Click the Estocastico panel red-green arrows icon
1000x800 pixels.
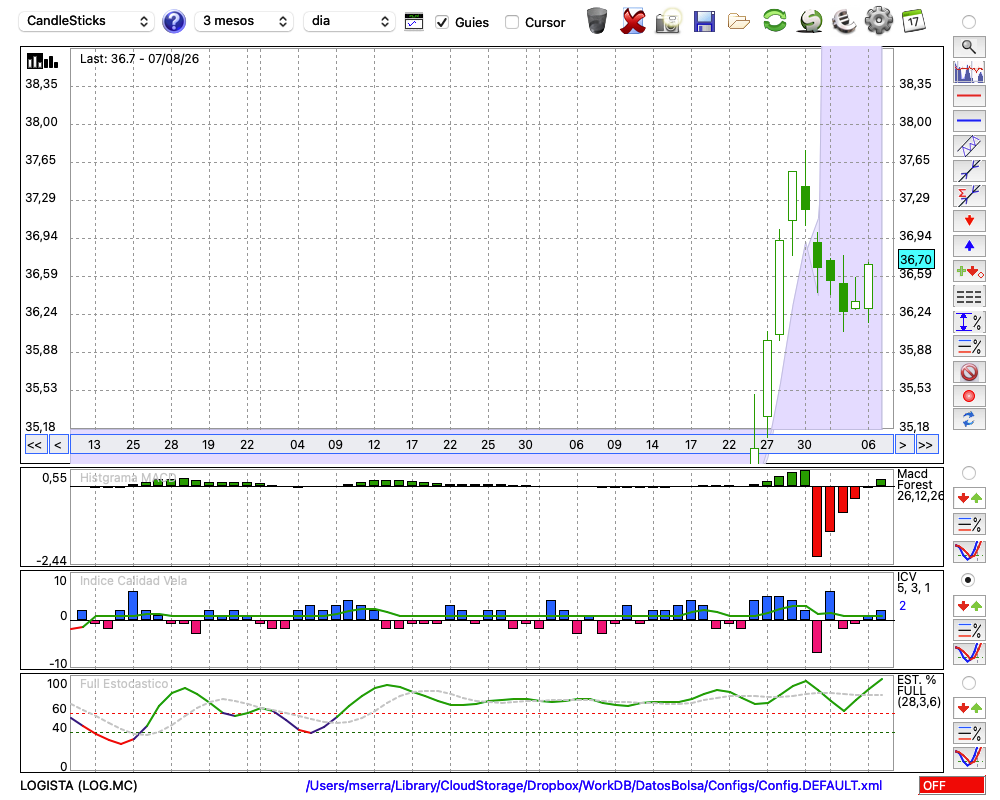[969, 707]
